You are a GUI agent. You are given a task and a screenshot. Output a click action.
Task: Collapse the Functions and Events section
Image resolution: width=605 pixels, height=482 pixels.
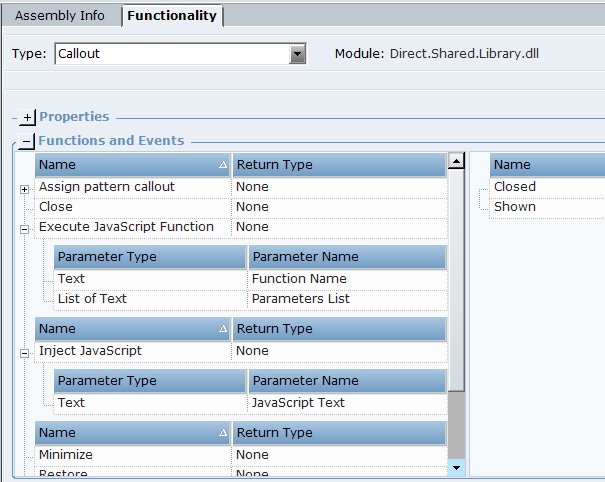point(27,141)
